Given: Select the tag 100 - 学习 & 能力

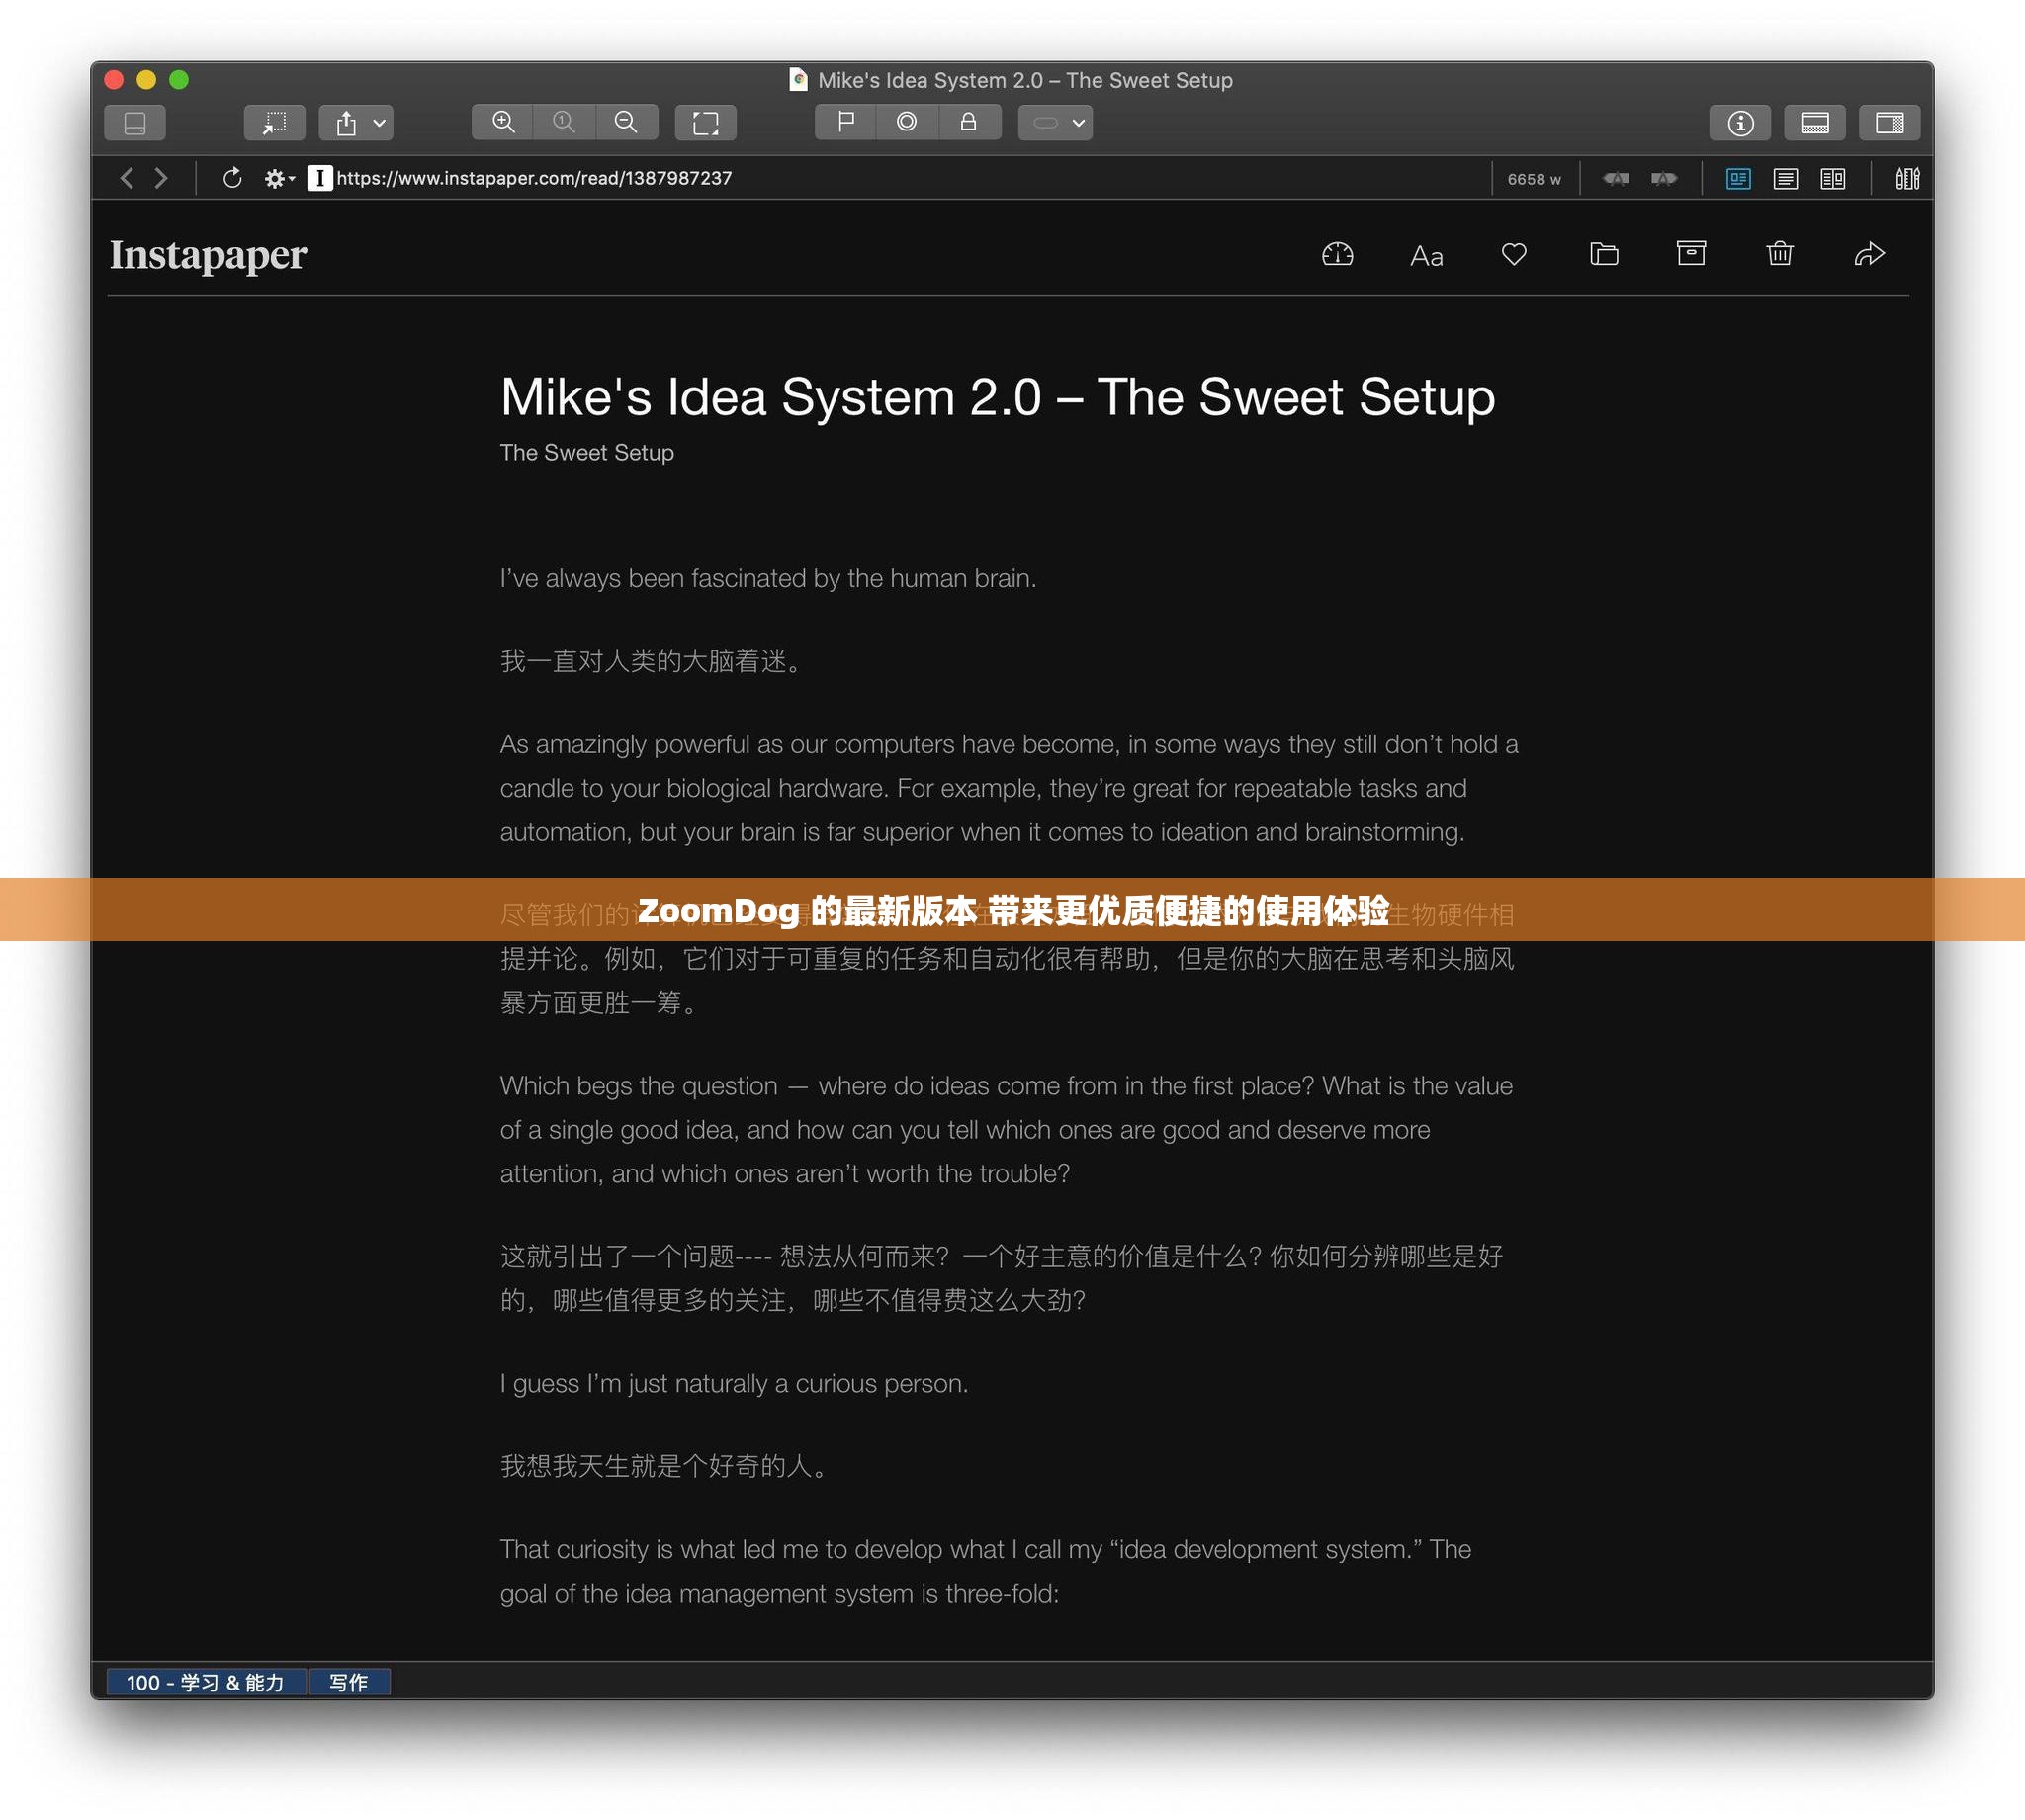Looking at the screenshot, I should tap(206, 1683).
